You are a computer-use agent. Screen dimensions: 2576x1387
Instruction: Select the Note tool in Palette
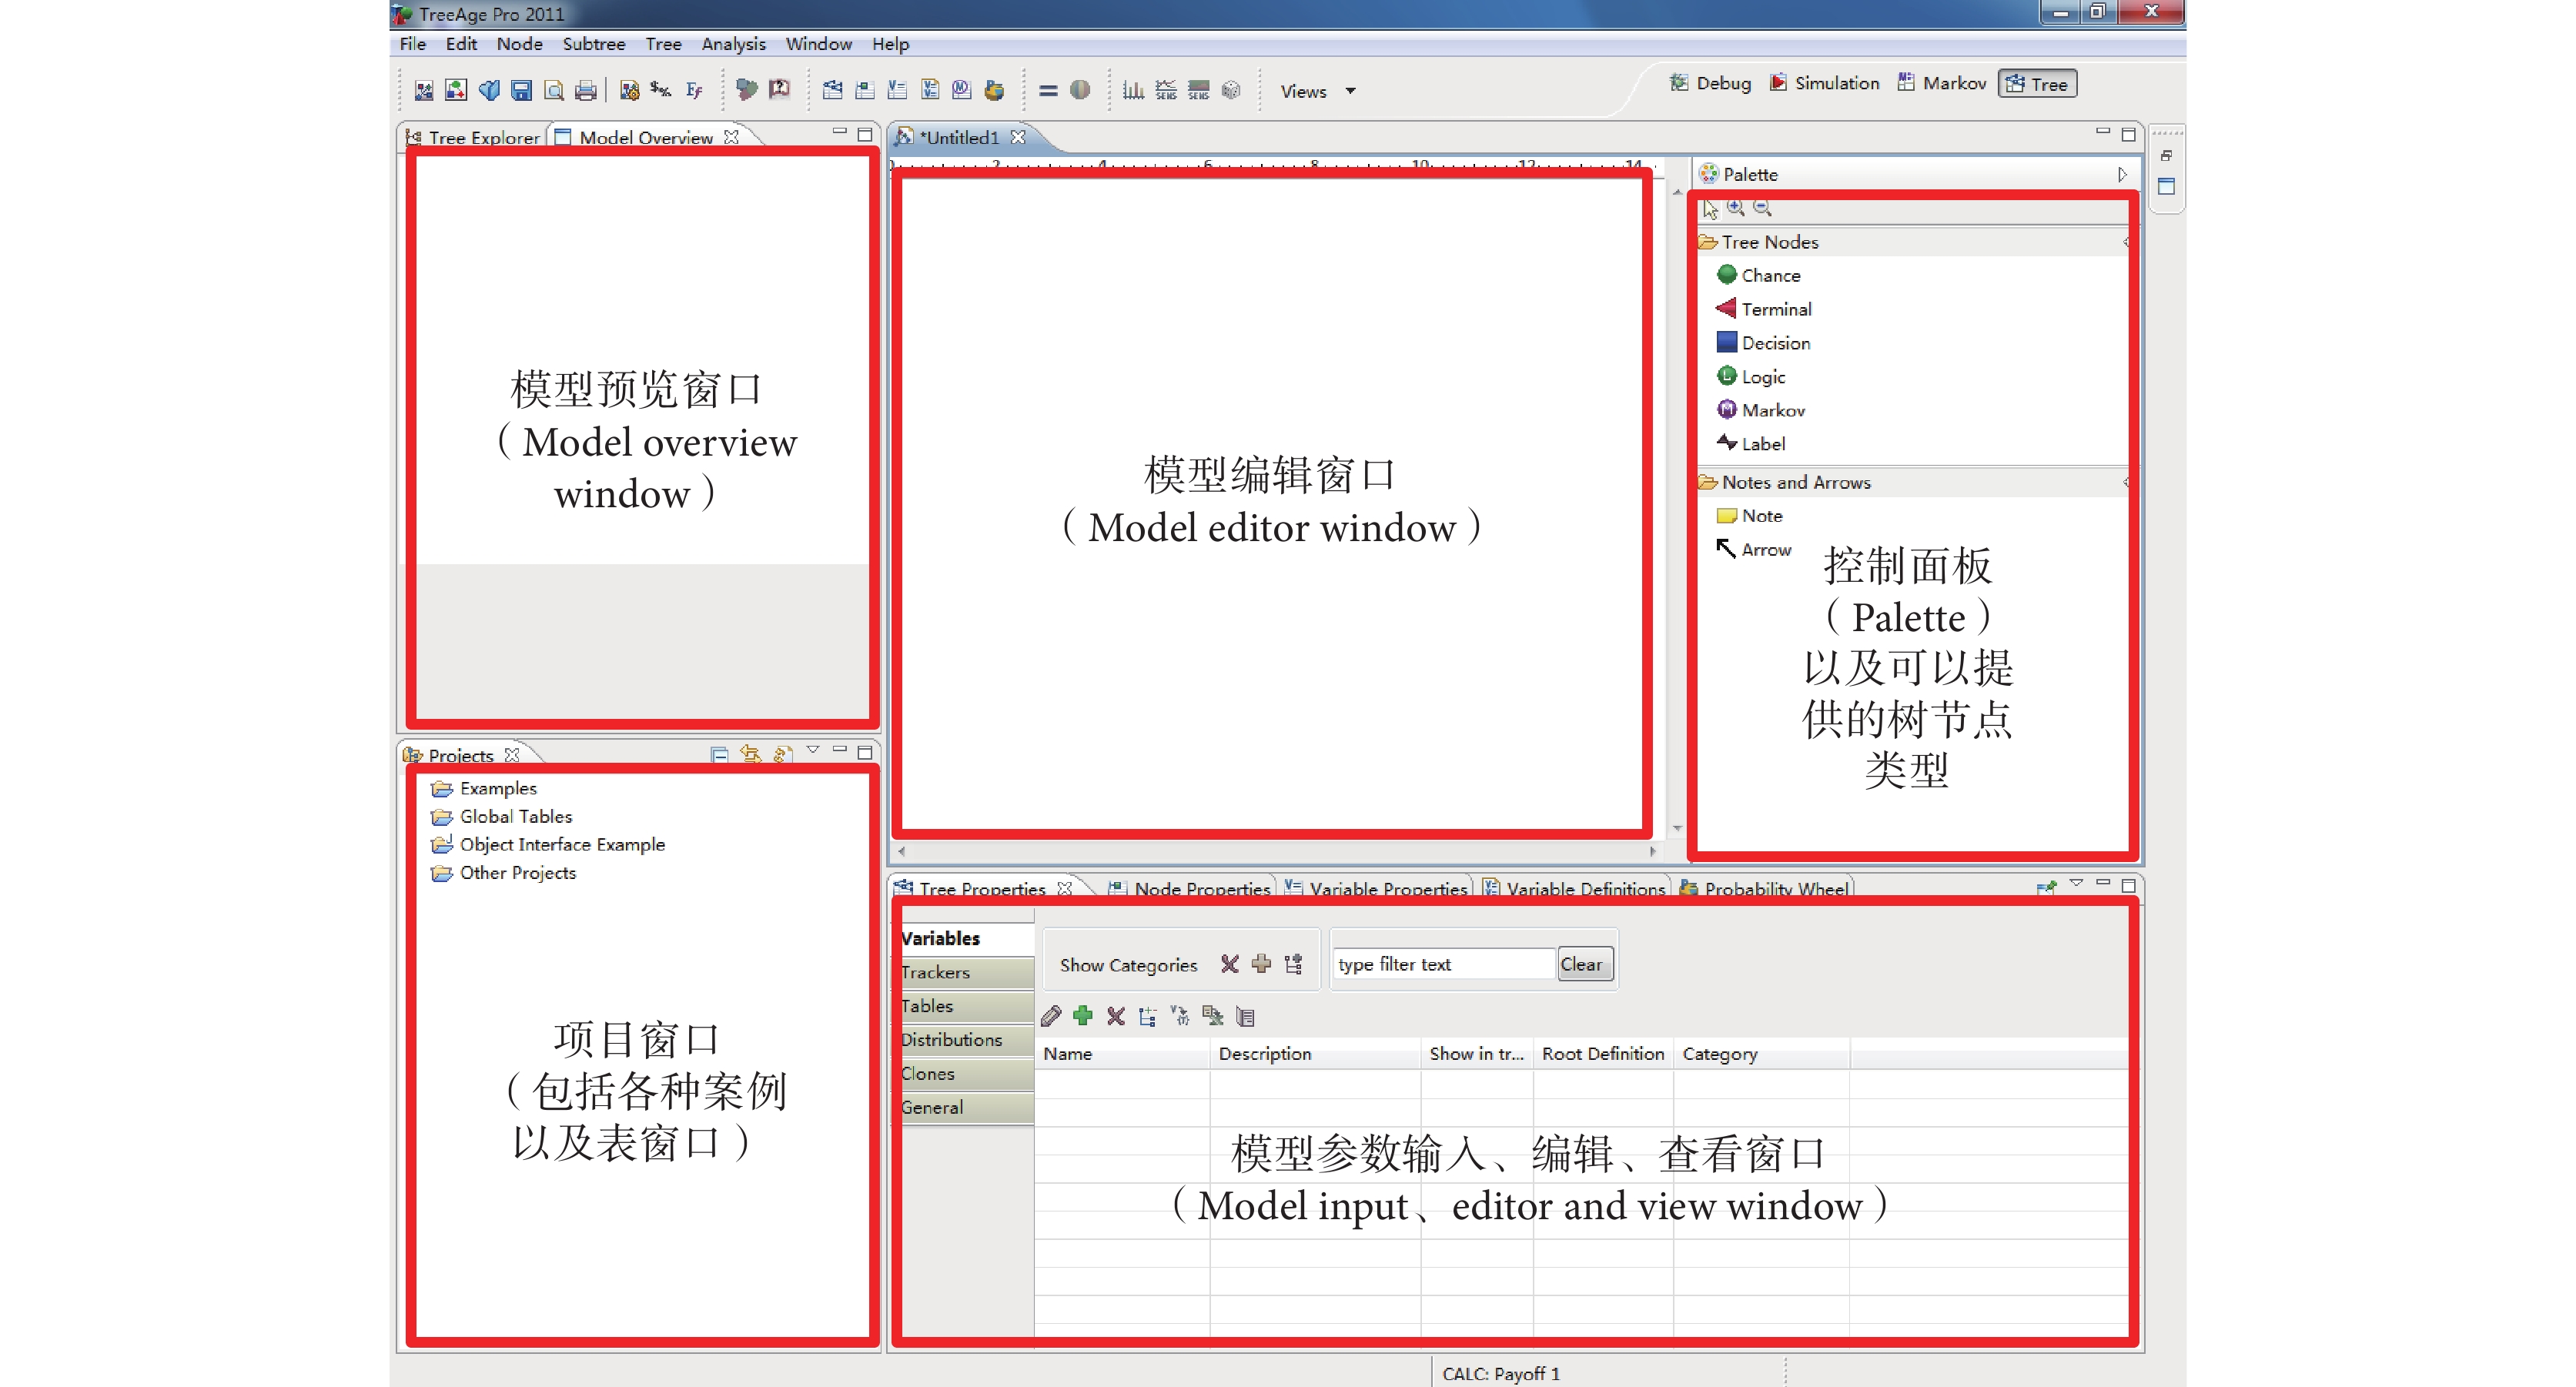tap(1749, 516)
